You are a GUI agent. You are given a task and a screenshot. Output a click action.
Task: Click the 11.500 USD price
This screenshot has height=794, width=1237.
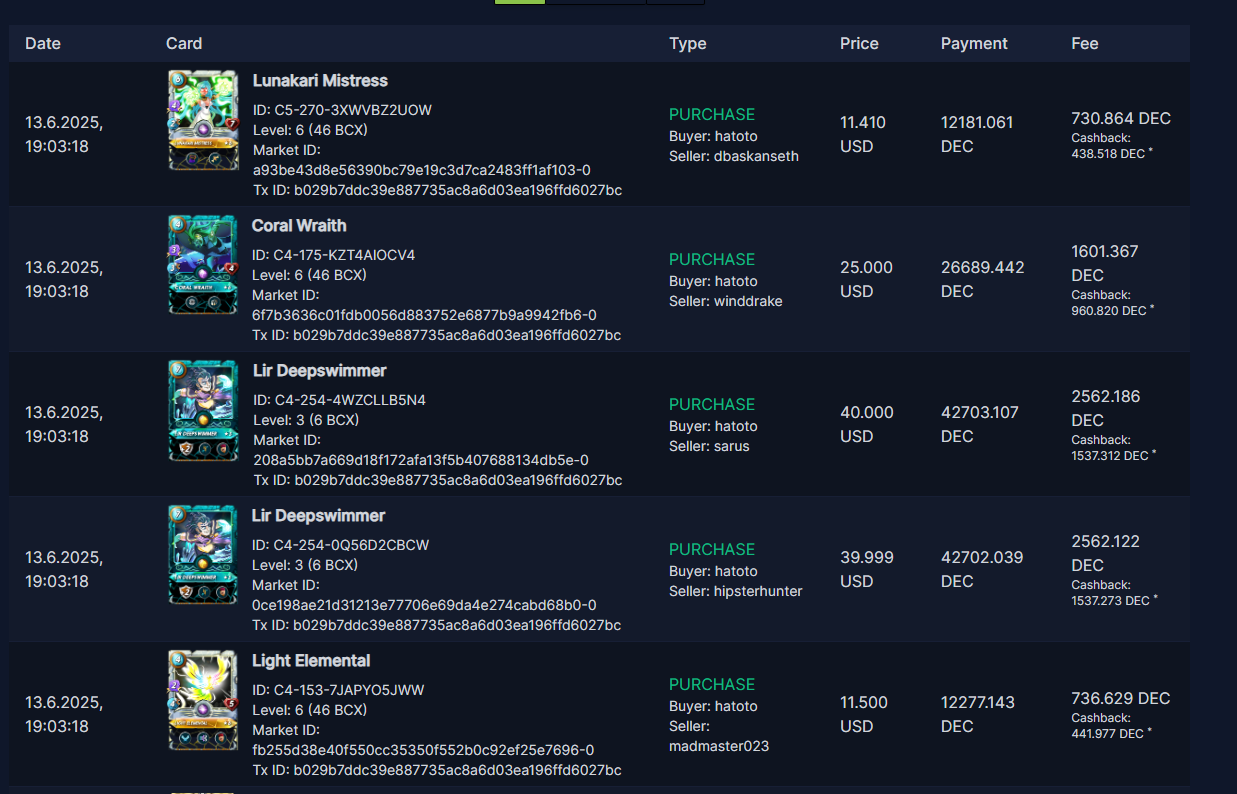click(864, 714)
